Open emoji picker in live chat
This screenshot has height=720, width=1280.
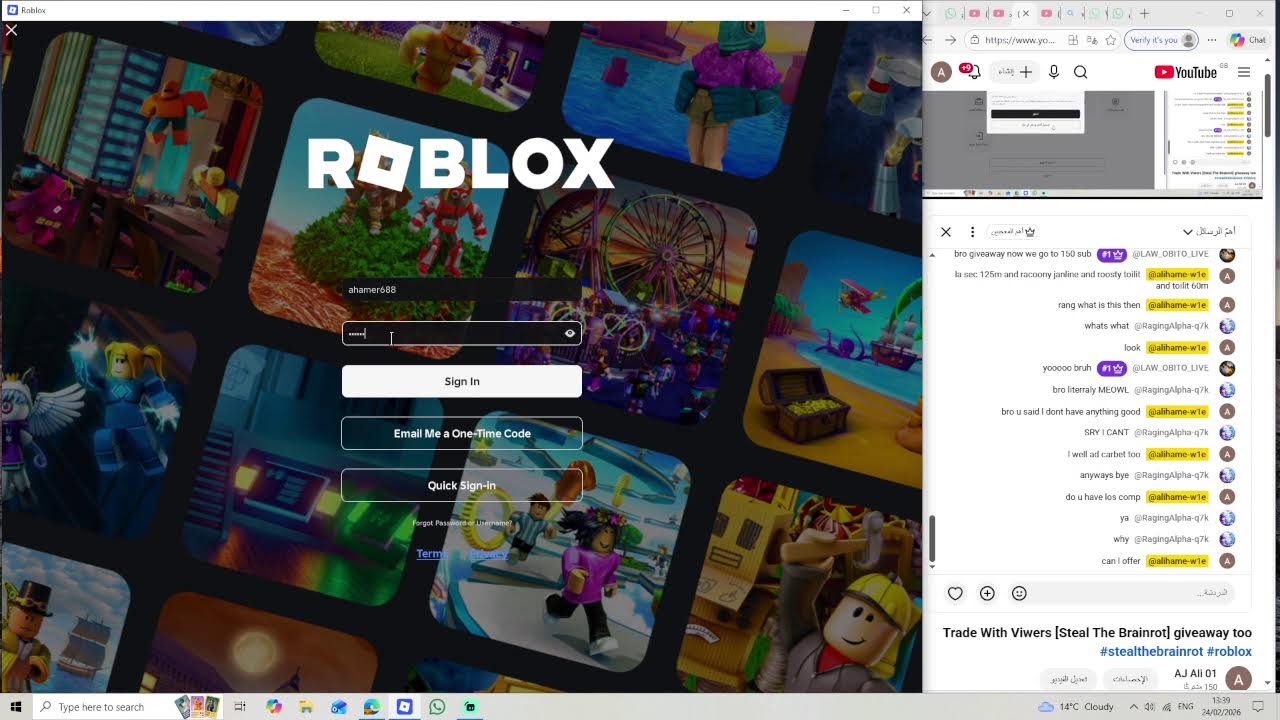coord(1019,593)
